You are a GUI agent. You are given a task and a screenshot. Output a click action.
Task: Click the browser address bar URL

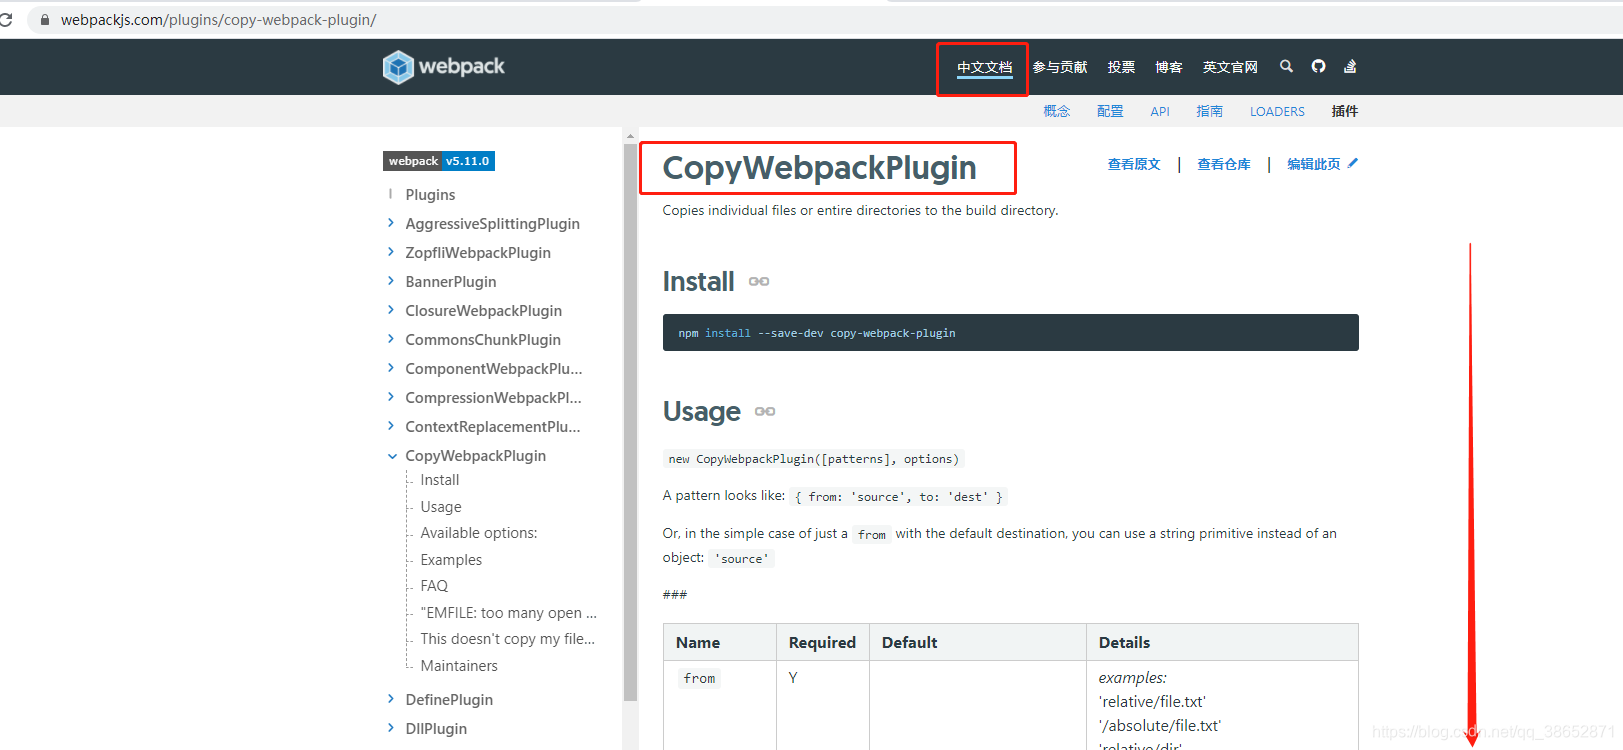(218, 20)
